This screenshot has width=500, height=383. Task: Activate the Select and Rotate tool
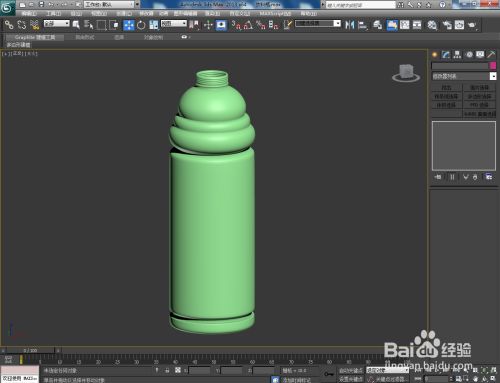(141, 25)
